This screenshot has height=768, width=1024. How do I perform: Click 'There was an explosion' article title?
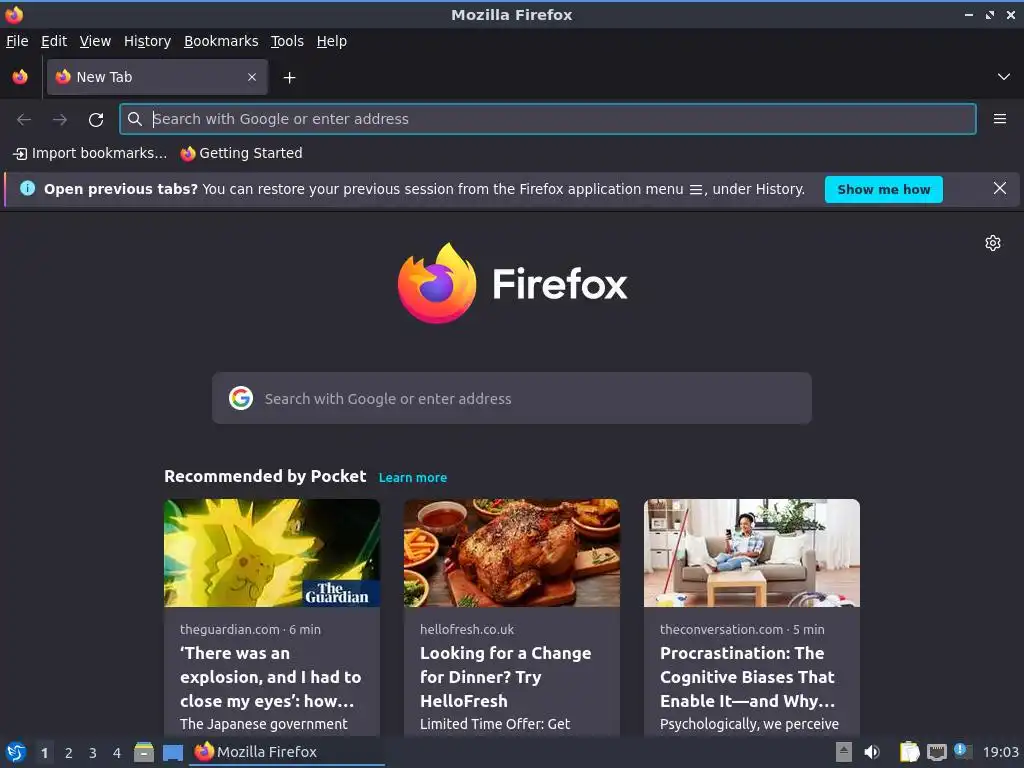[270, 677]
